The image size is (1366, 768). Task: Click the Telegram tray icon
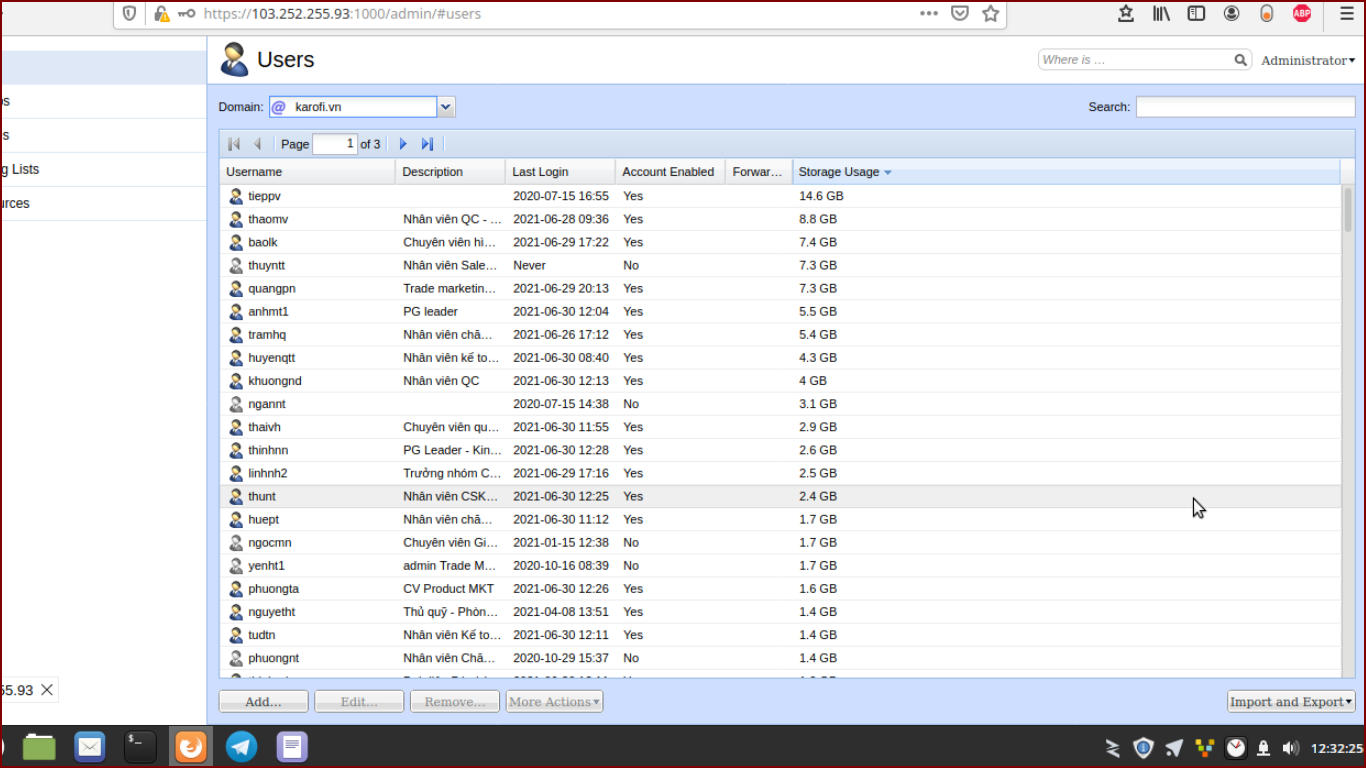1175,748
